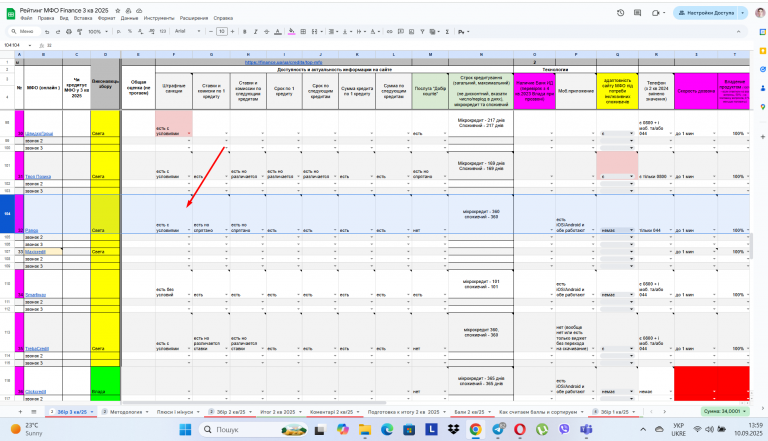
Task: Increase font size plus button
Action: (233, 31)
